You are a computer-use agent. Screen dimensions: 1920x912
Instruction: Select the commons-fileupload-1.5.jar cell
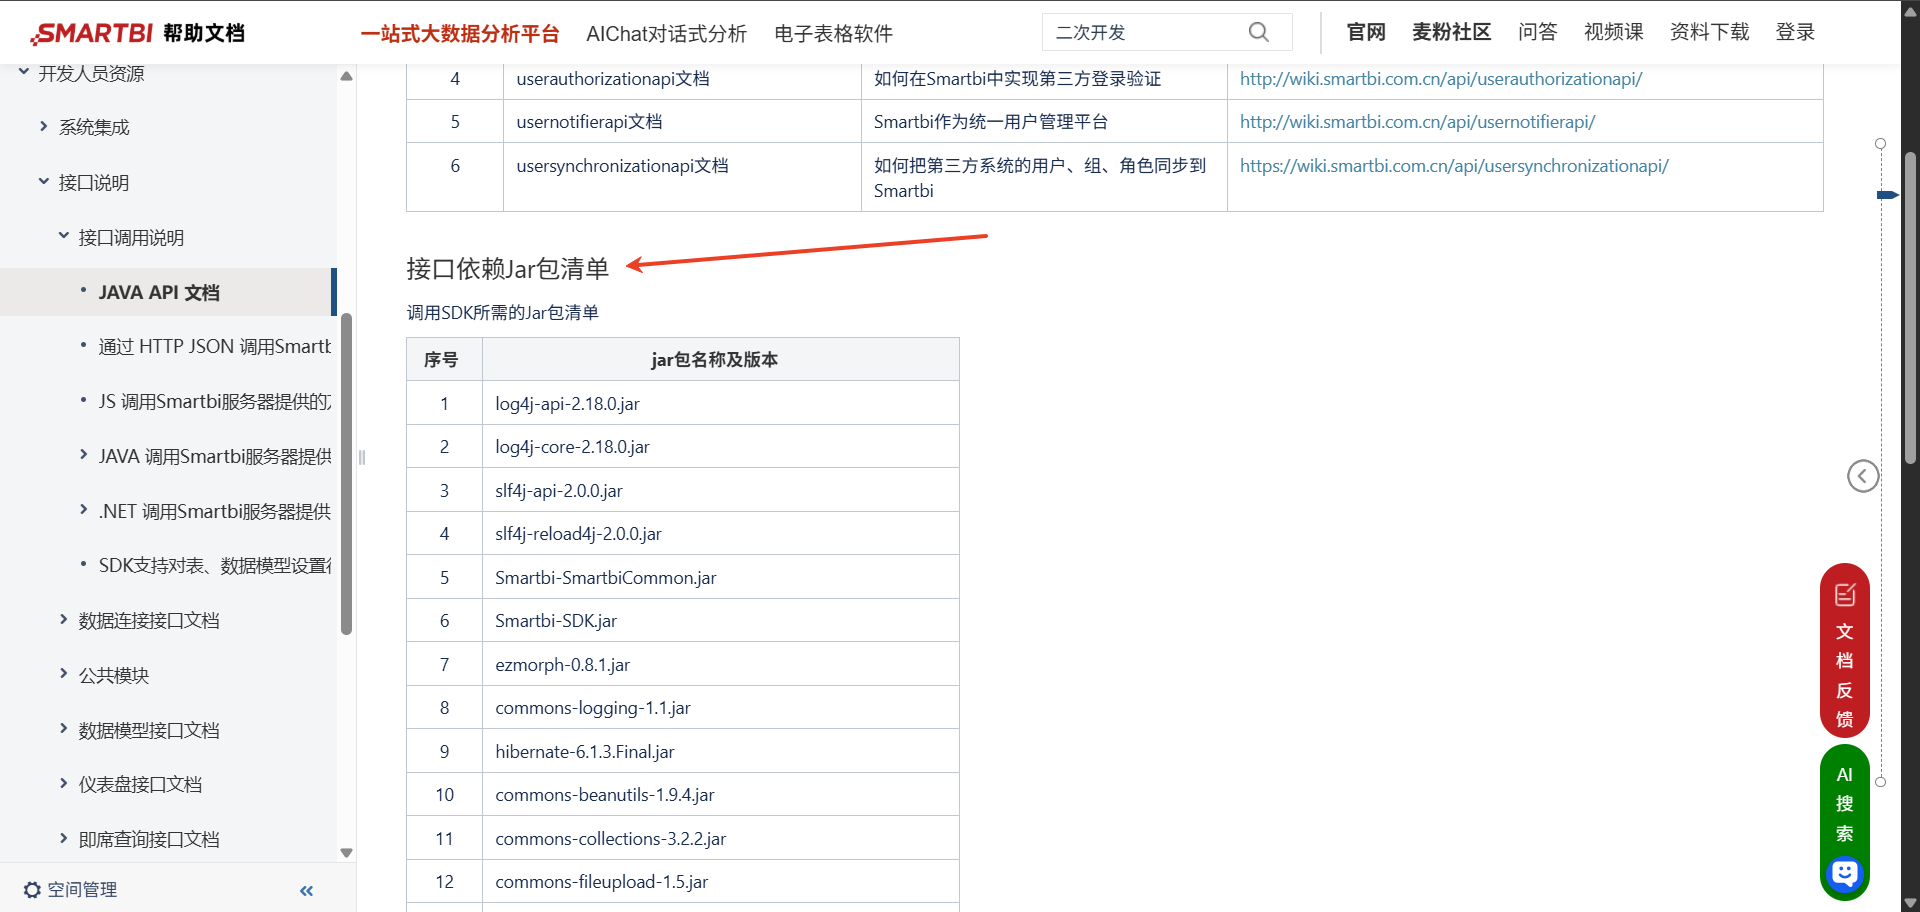pyautogui.click(x=720, y=882)
